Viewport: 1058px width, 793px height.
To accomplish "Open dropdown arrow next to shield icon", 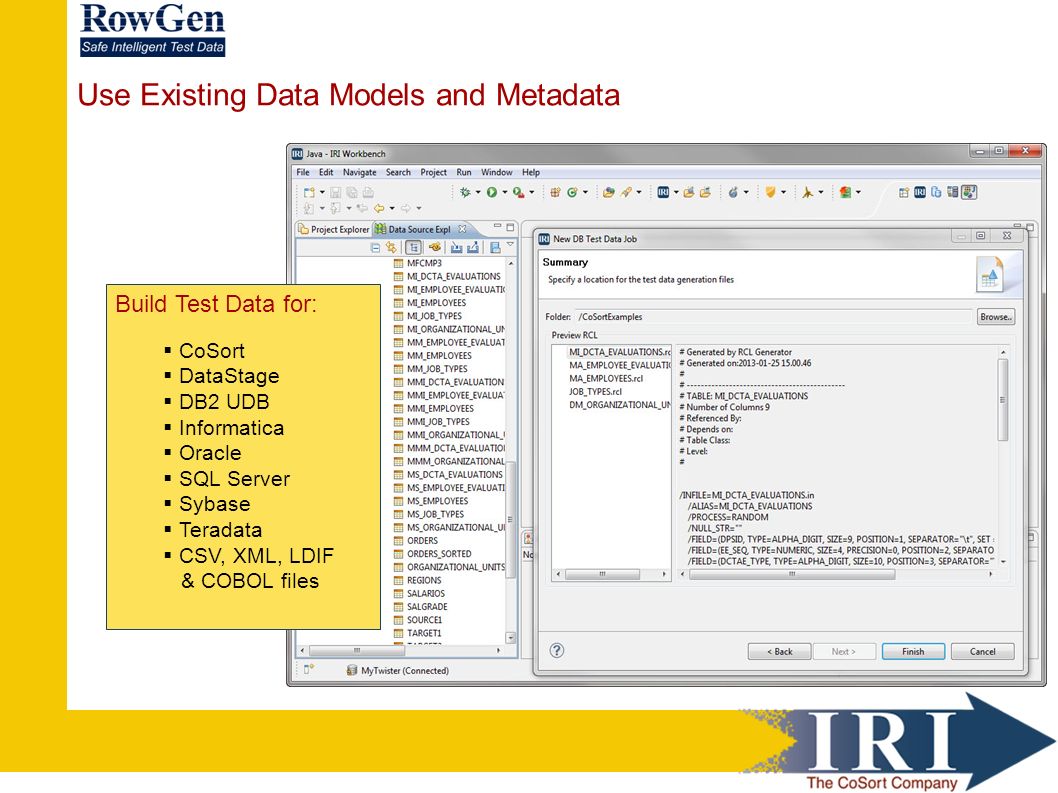I will click(783, 192).
